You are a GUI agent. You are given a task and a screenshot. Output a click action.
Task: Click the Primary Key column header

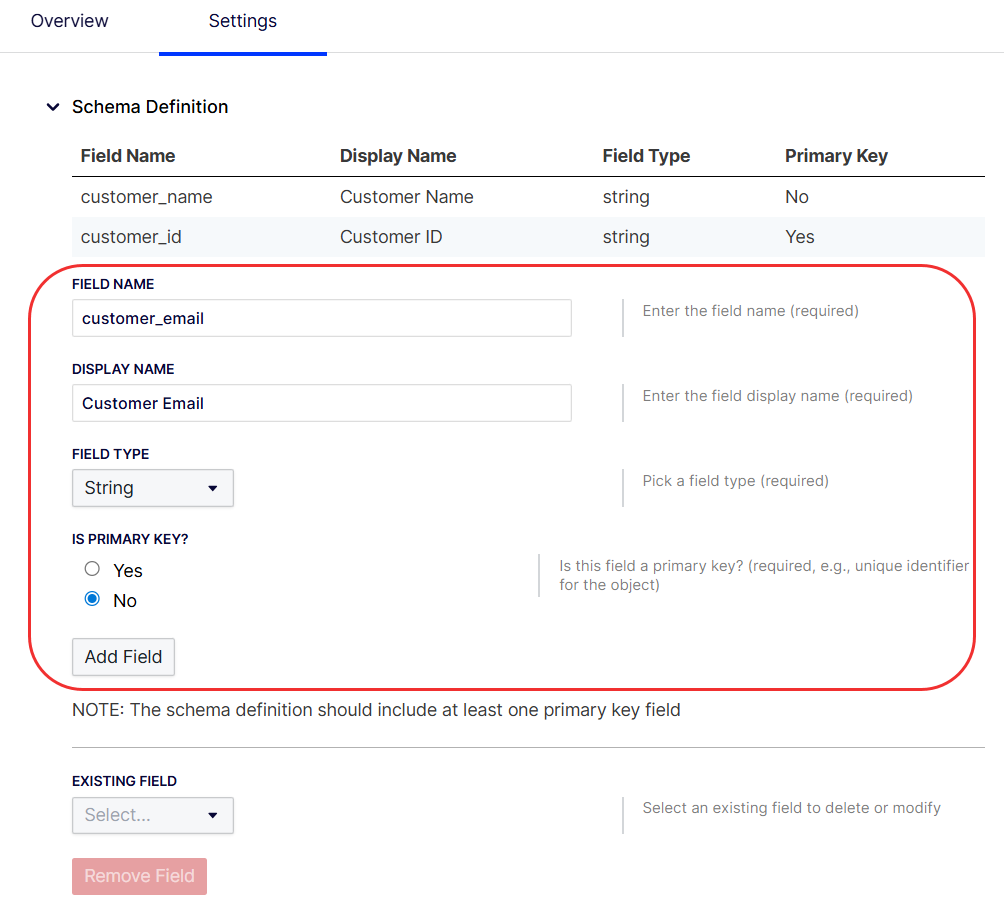click(835, 156)
